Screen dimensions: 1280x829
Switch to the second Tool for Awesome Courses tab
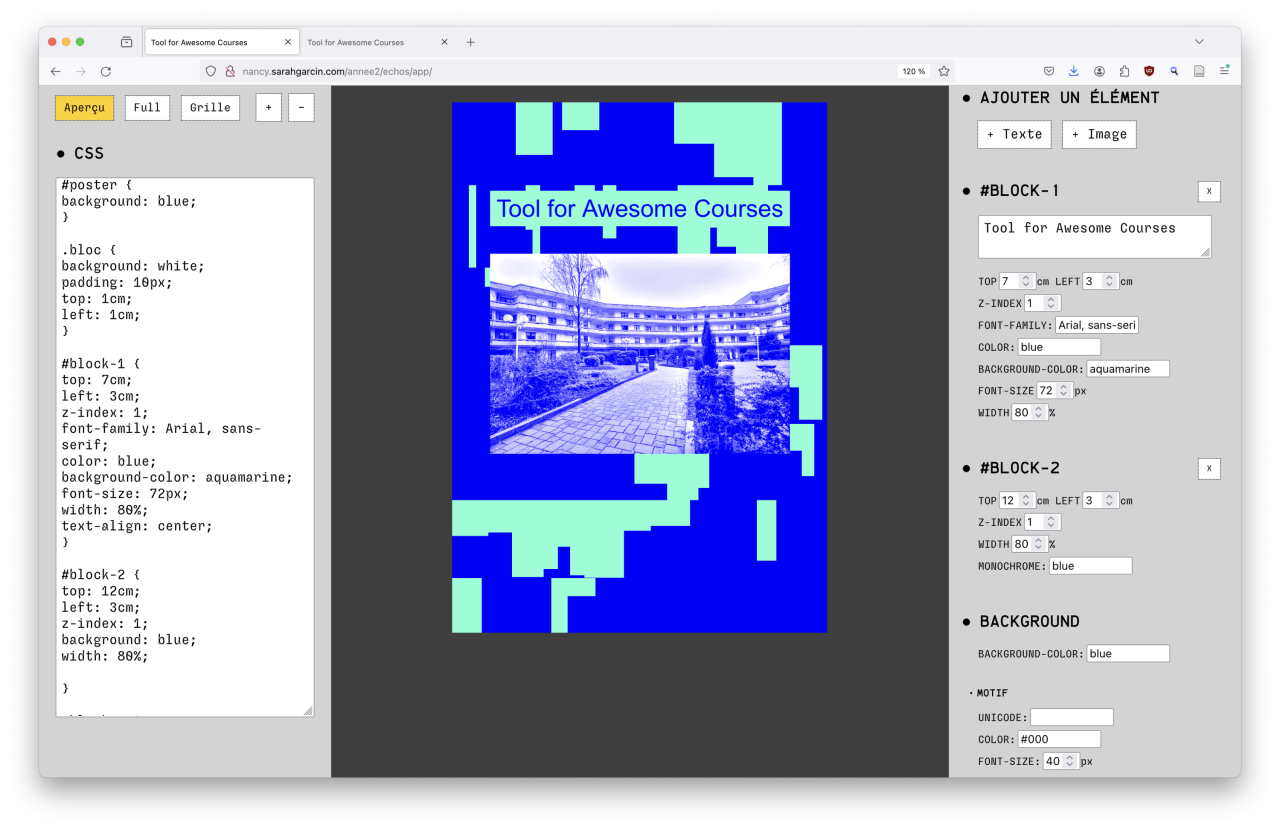pos(370,42)
